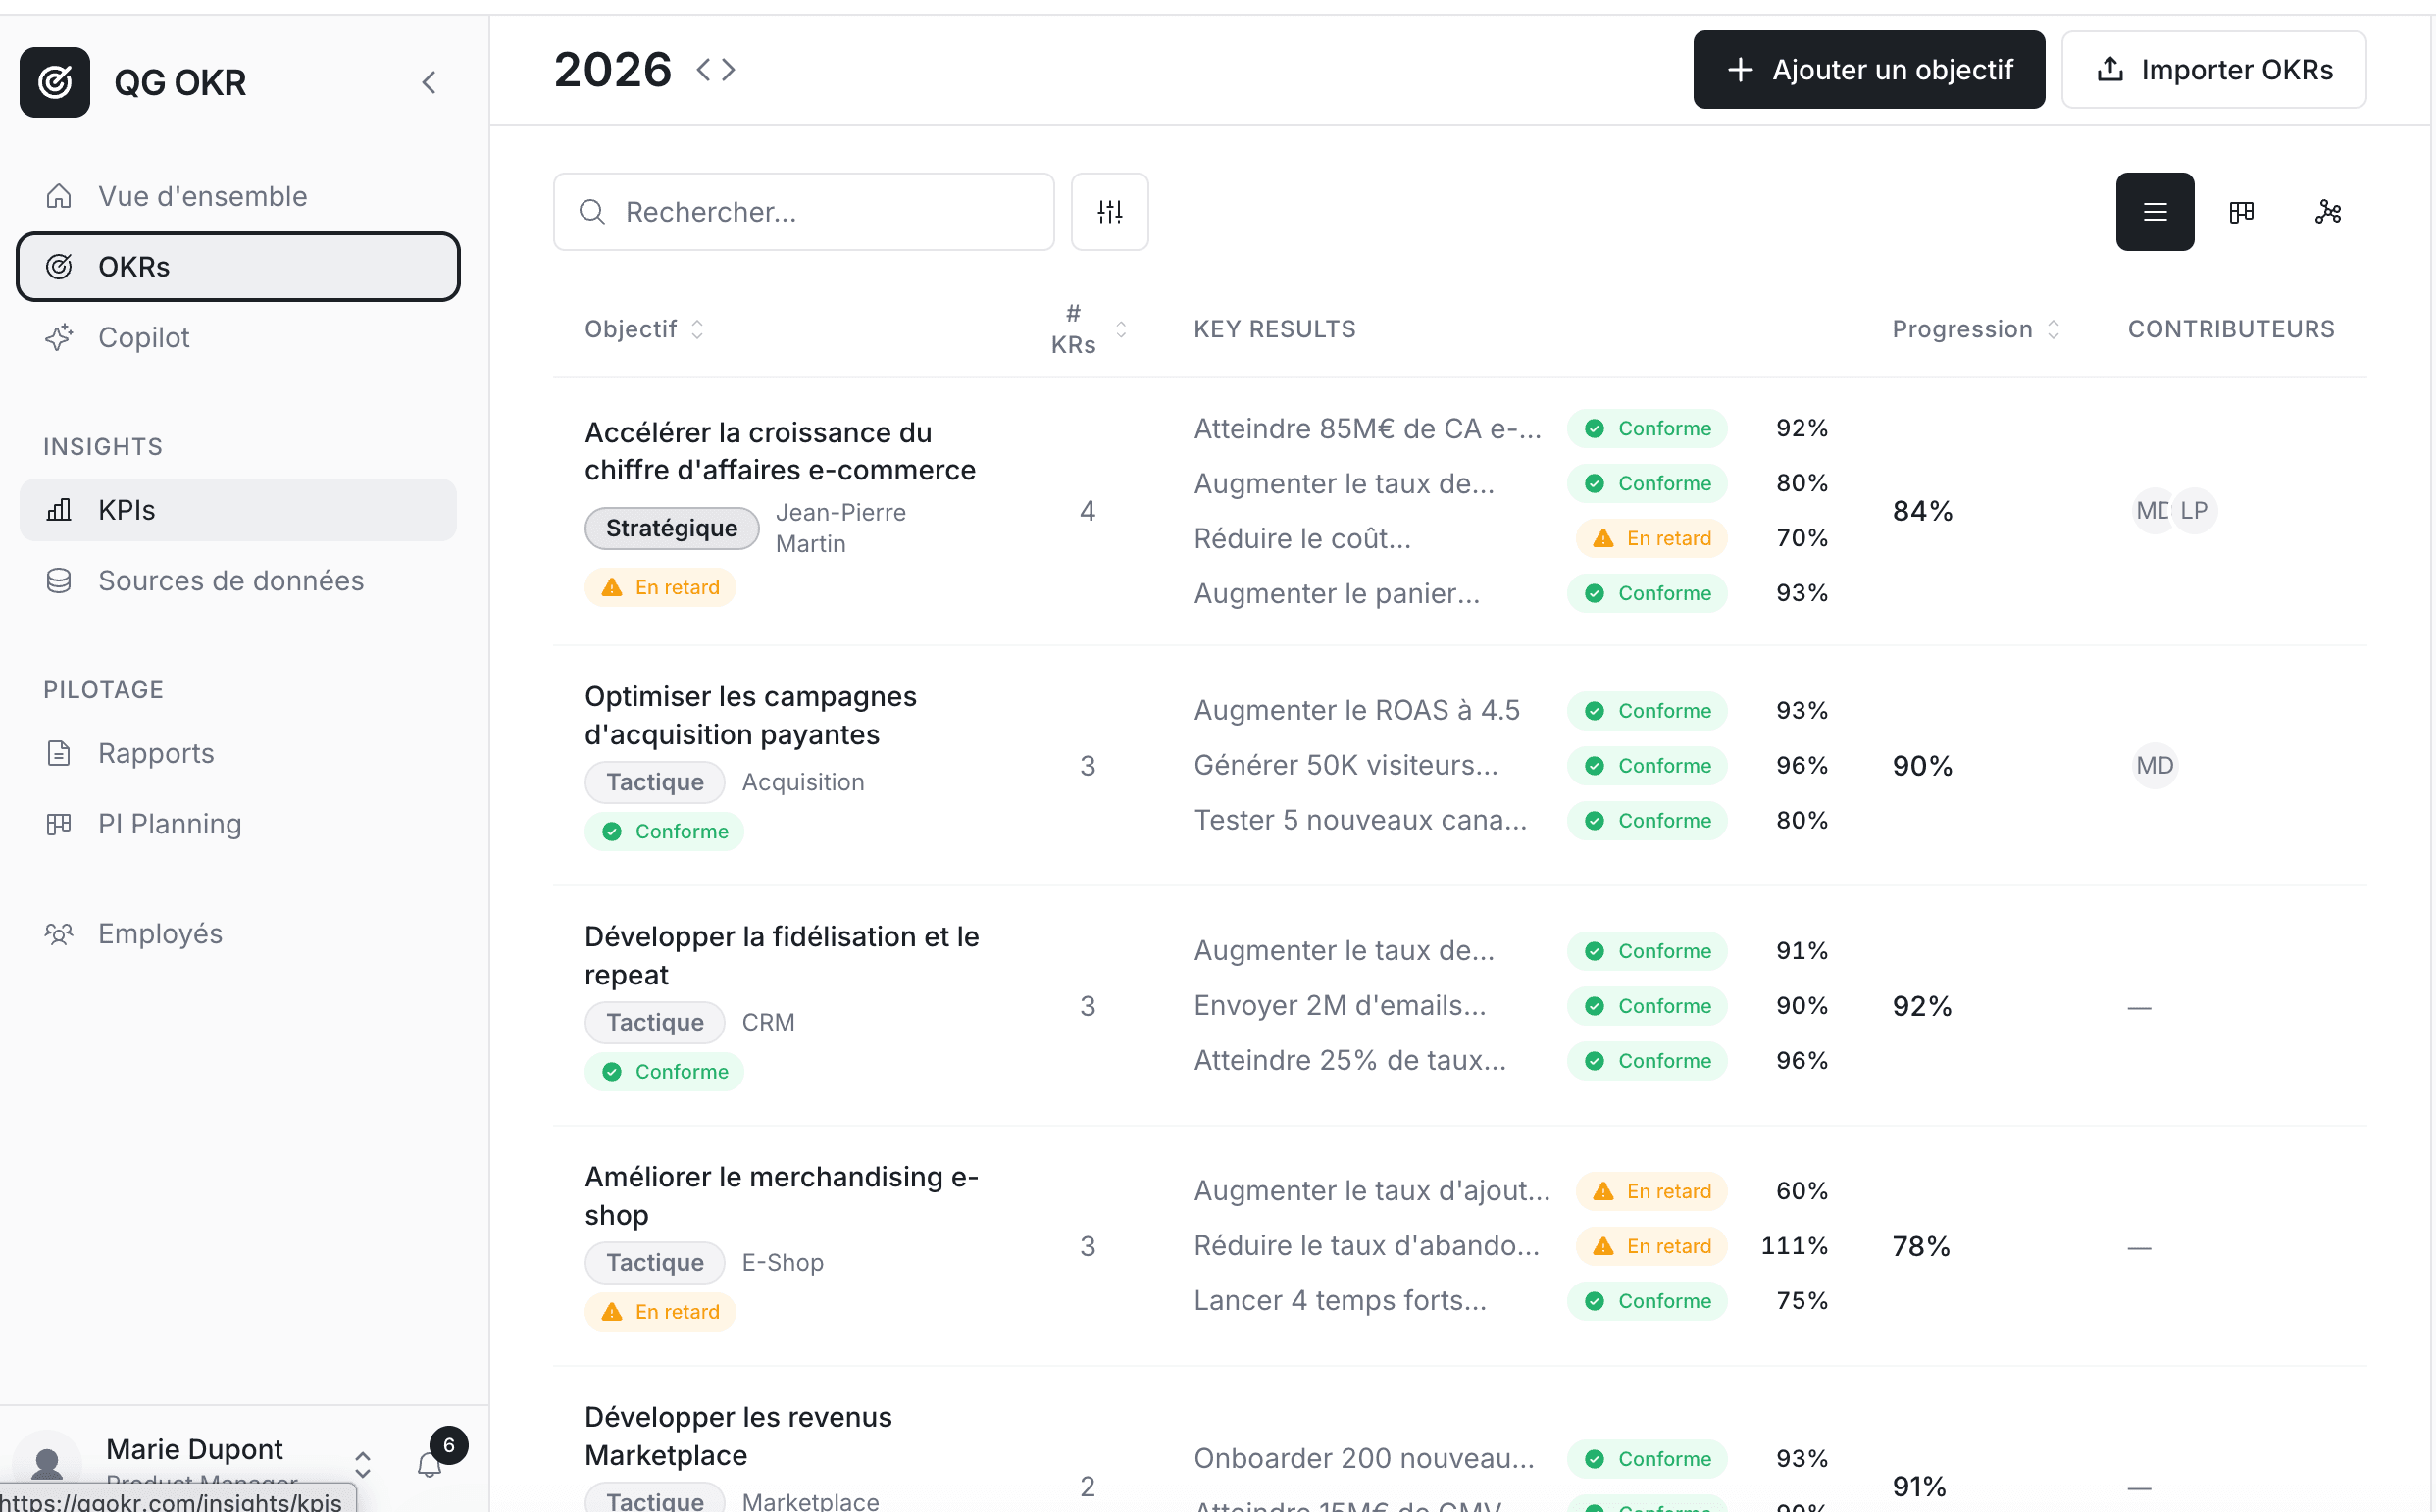This screenshot has height=1512, width=2436.
Task: Open Sources de données icon
Action: coord(59,581)
